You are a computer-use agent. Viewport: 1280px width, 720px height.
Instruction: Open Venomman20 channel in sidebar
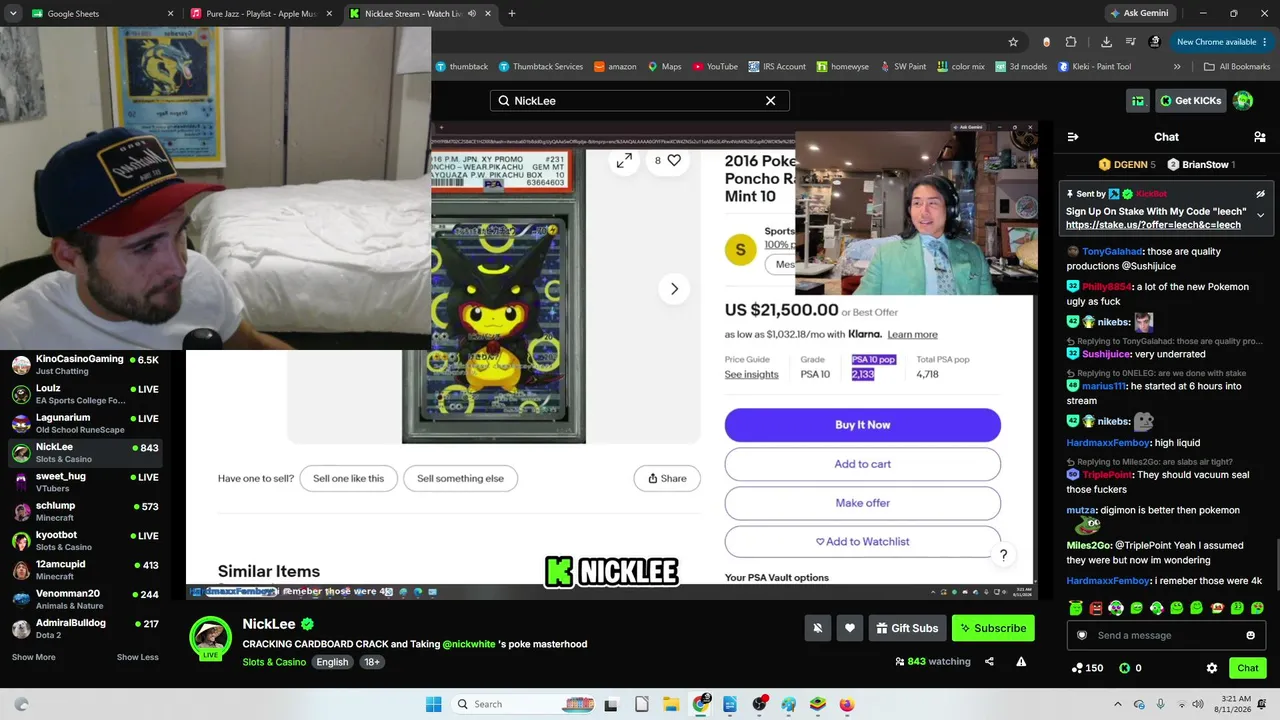tap(85, 599)
